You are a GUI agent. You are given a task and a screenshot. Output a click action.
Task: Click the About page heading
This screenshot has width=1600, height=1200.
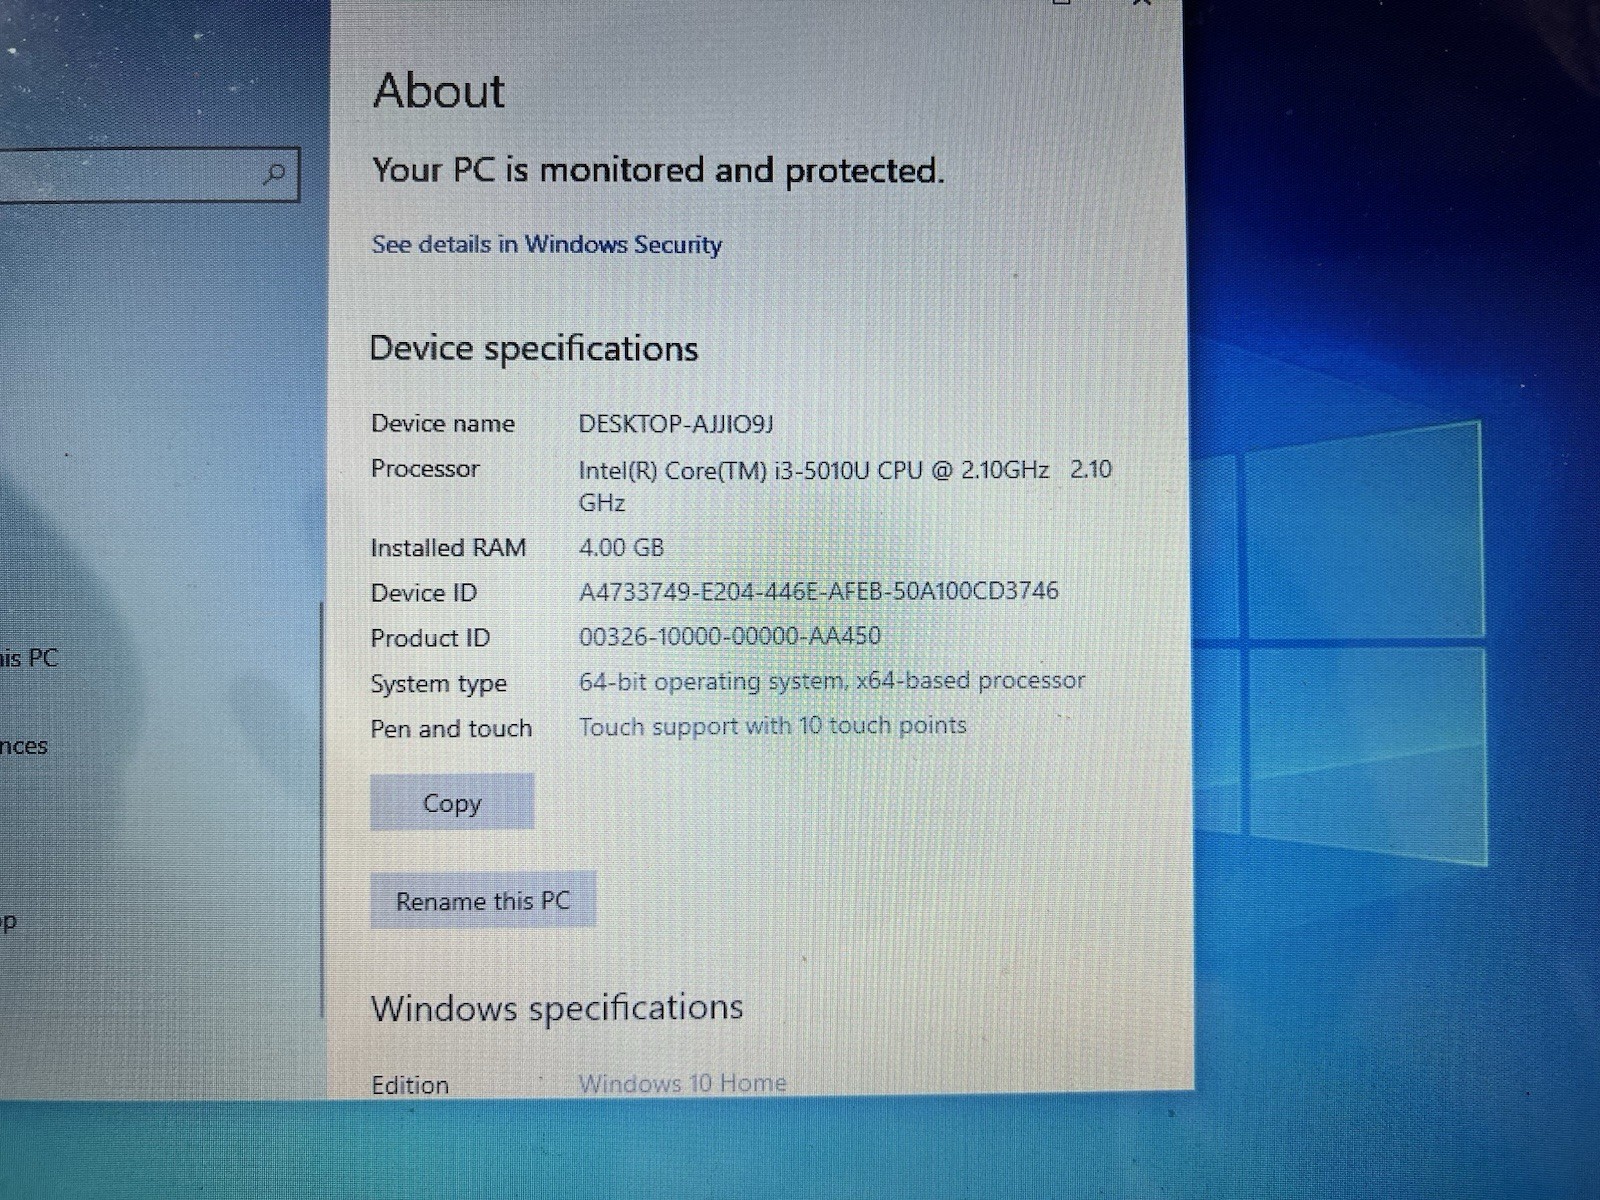(x=439, y=91)
